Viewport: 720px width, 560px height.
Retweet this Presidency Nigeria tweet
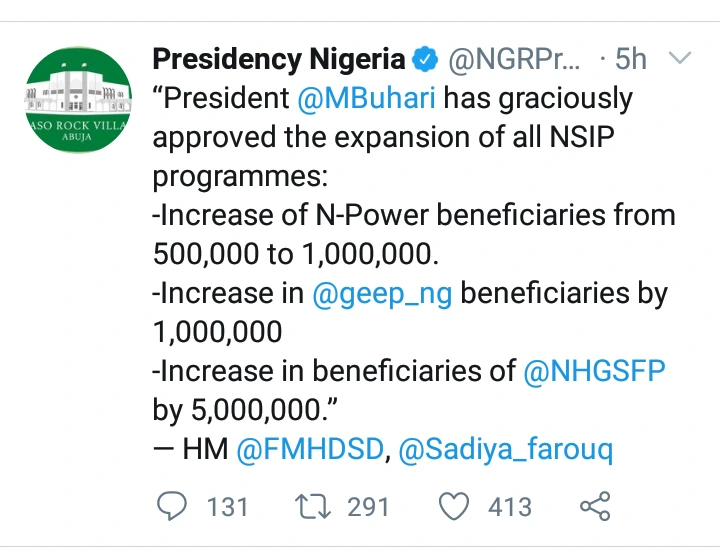tap(313, 506)
